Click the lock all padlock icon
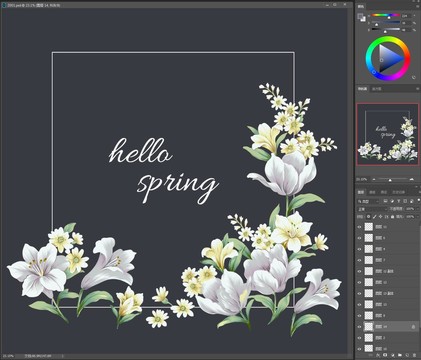 pyautogui.click(x=392, y=217)
